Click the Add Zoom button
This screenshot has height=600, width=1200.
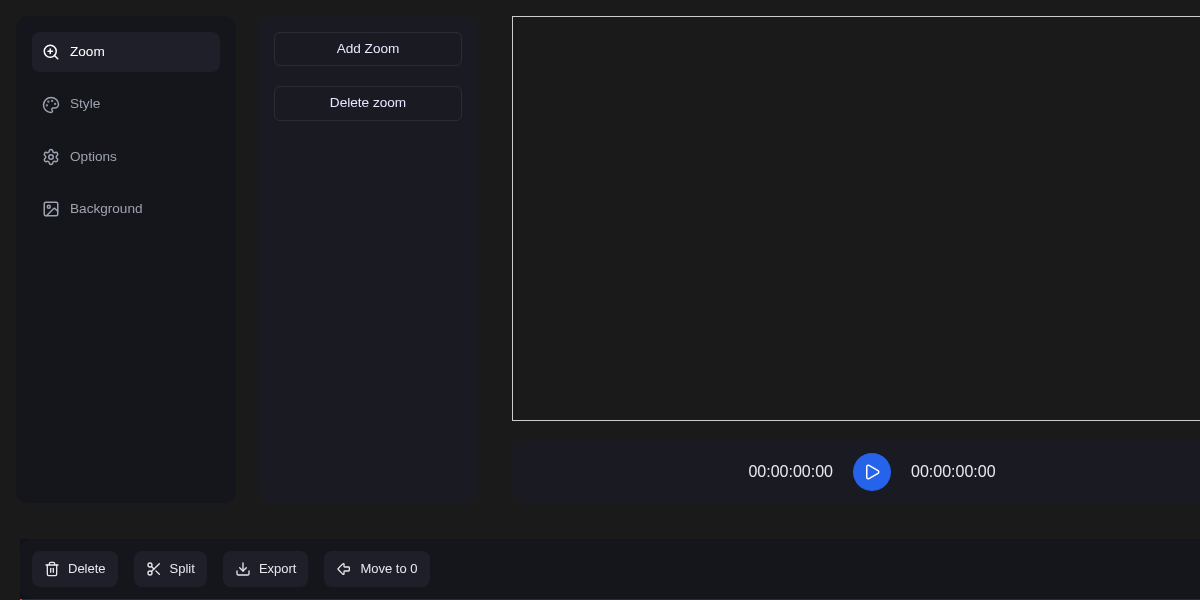tap(368, 49)
